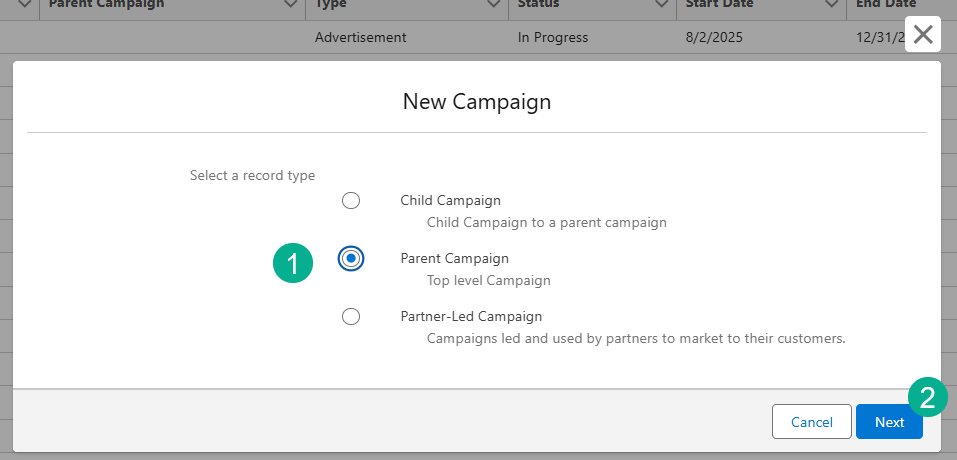Screen dimensions: 957x460
Task: Click the Next button
Action: pos(889,422)
